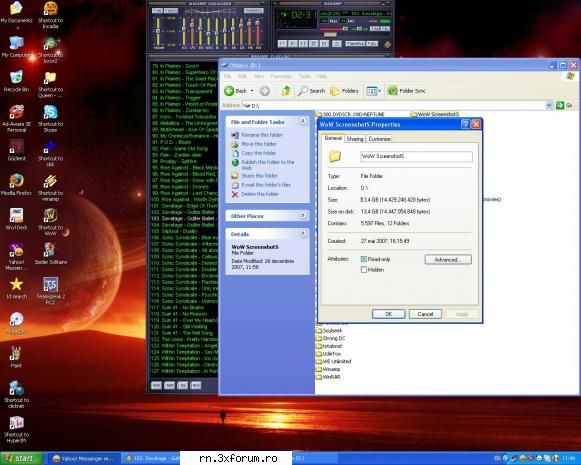This screenshot has width=581, height=465.
Task: Collapse the File and Folder Tasks panel
Action: [x=303, y=121]
